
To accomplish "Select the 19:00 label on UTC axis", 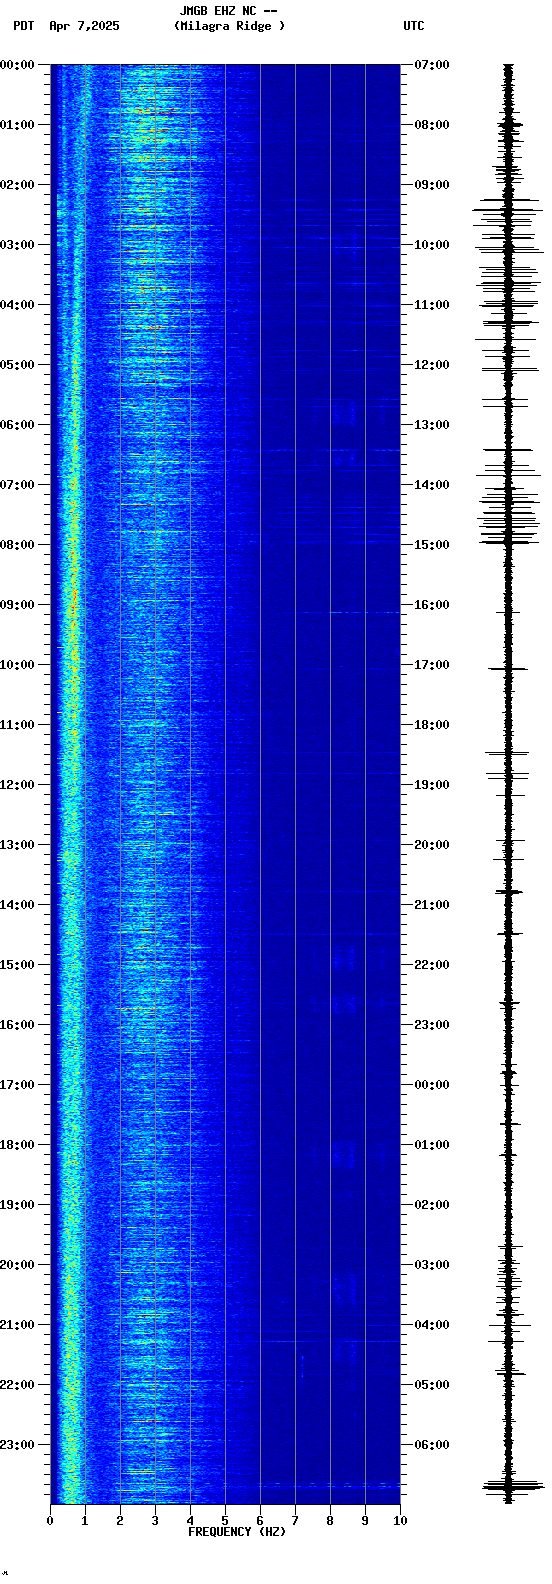I will [x=432, y=785].
